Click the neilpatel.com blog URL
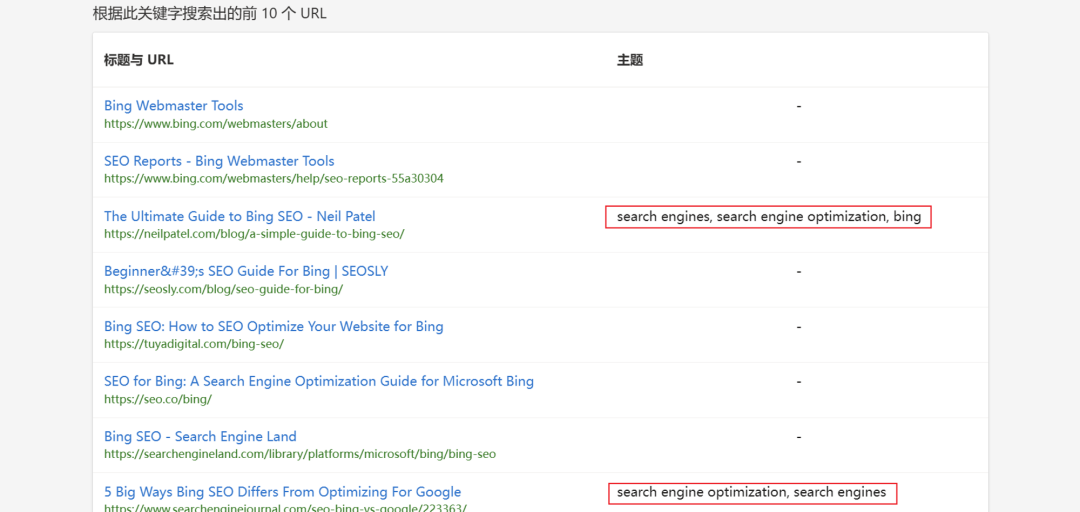1080x512 pixels. click(254, 234)
